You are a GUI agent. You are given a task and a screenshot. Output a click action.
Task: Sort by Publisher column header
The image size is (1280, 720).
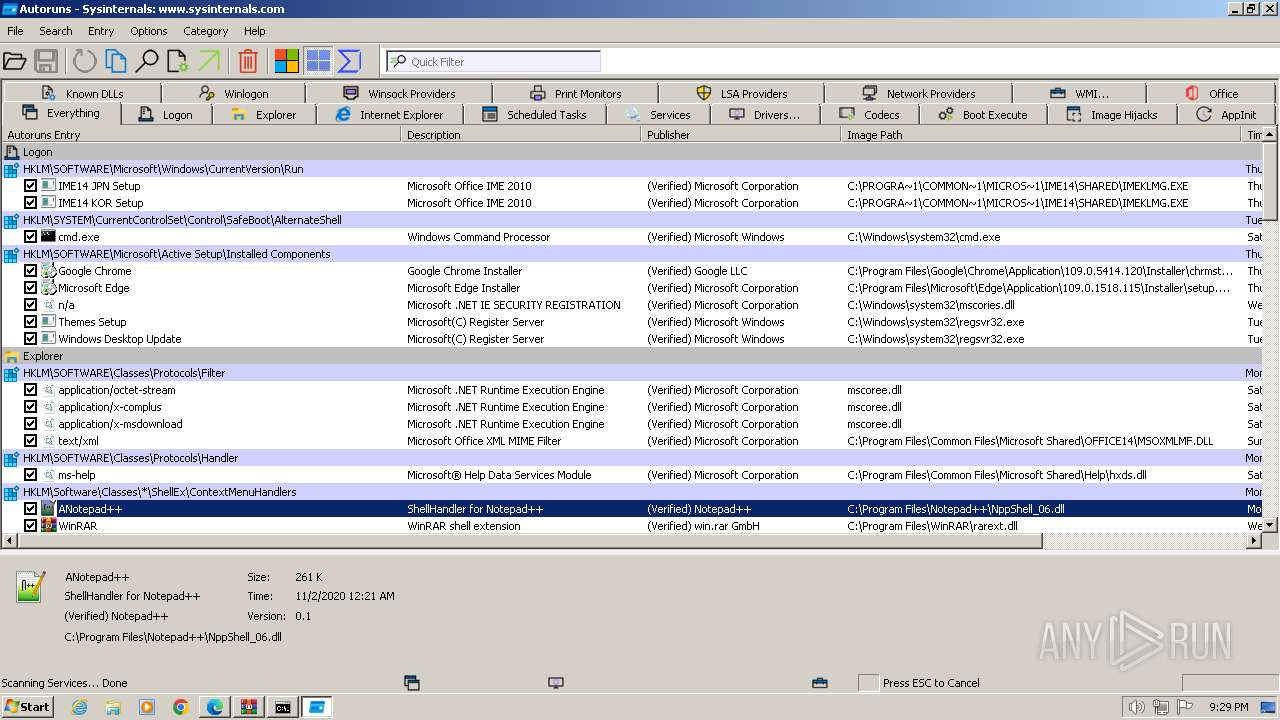(x=741, y=135)
